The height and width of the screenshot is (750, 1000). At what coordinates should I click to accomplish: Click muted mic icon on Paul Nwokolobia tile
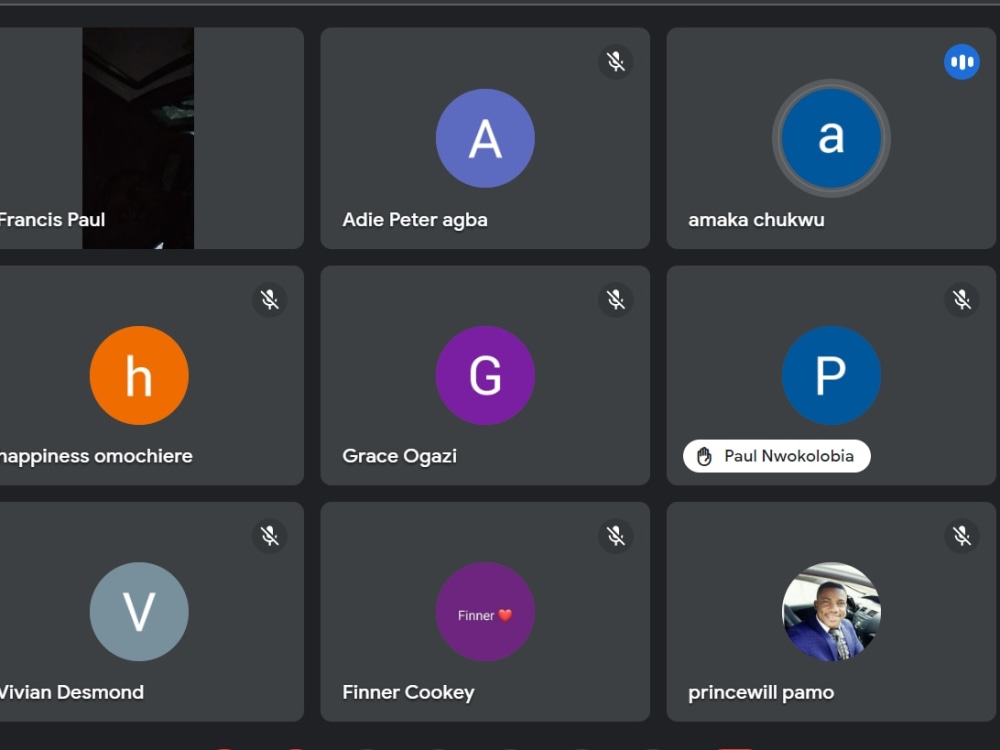[962, 300]
